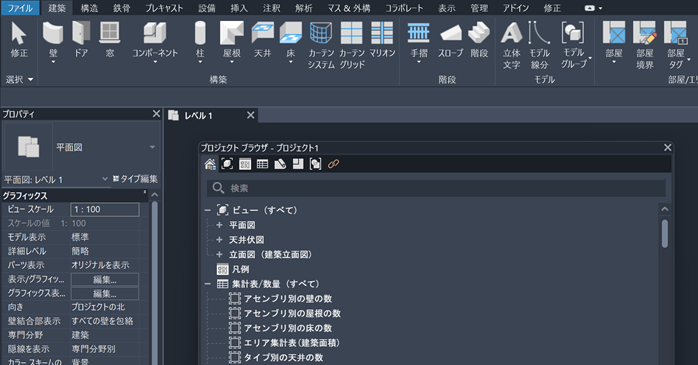Click the sheets roll icon in Project Browser

click(280, 164)
